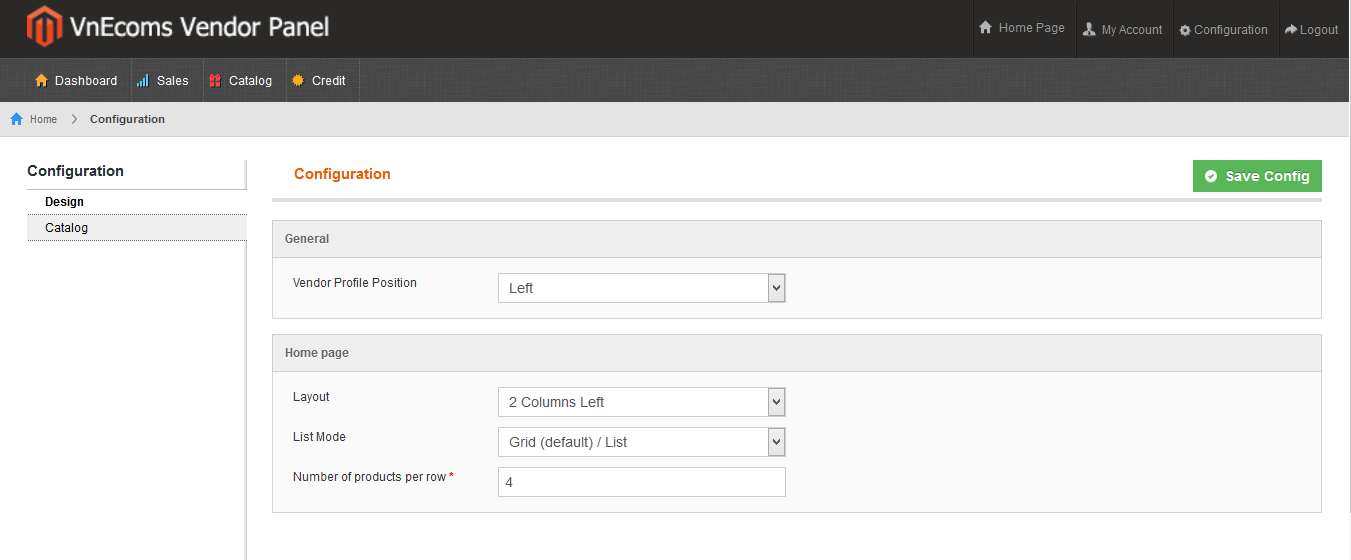Click the Dashboard house icon
1351x560 pixels.
[41, 80]
